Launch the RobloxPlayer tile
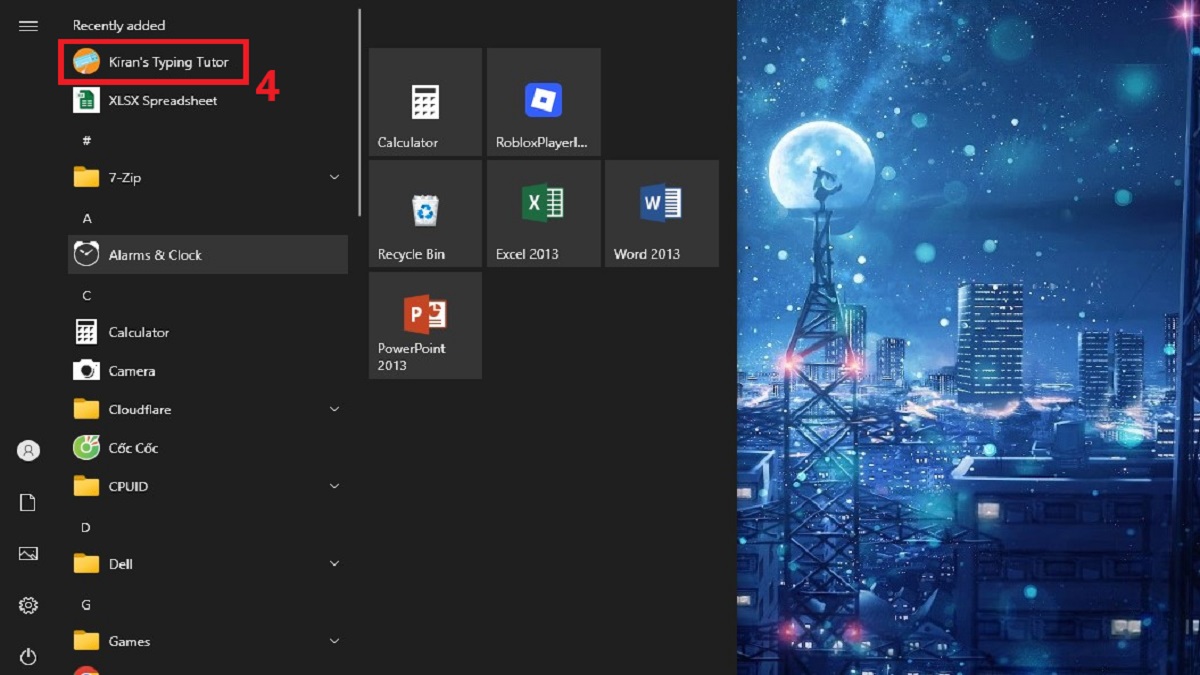The width and height of the screenshot is (1200, 675). (543, 102)
